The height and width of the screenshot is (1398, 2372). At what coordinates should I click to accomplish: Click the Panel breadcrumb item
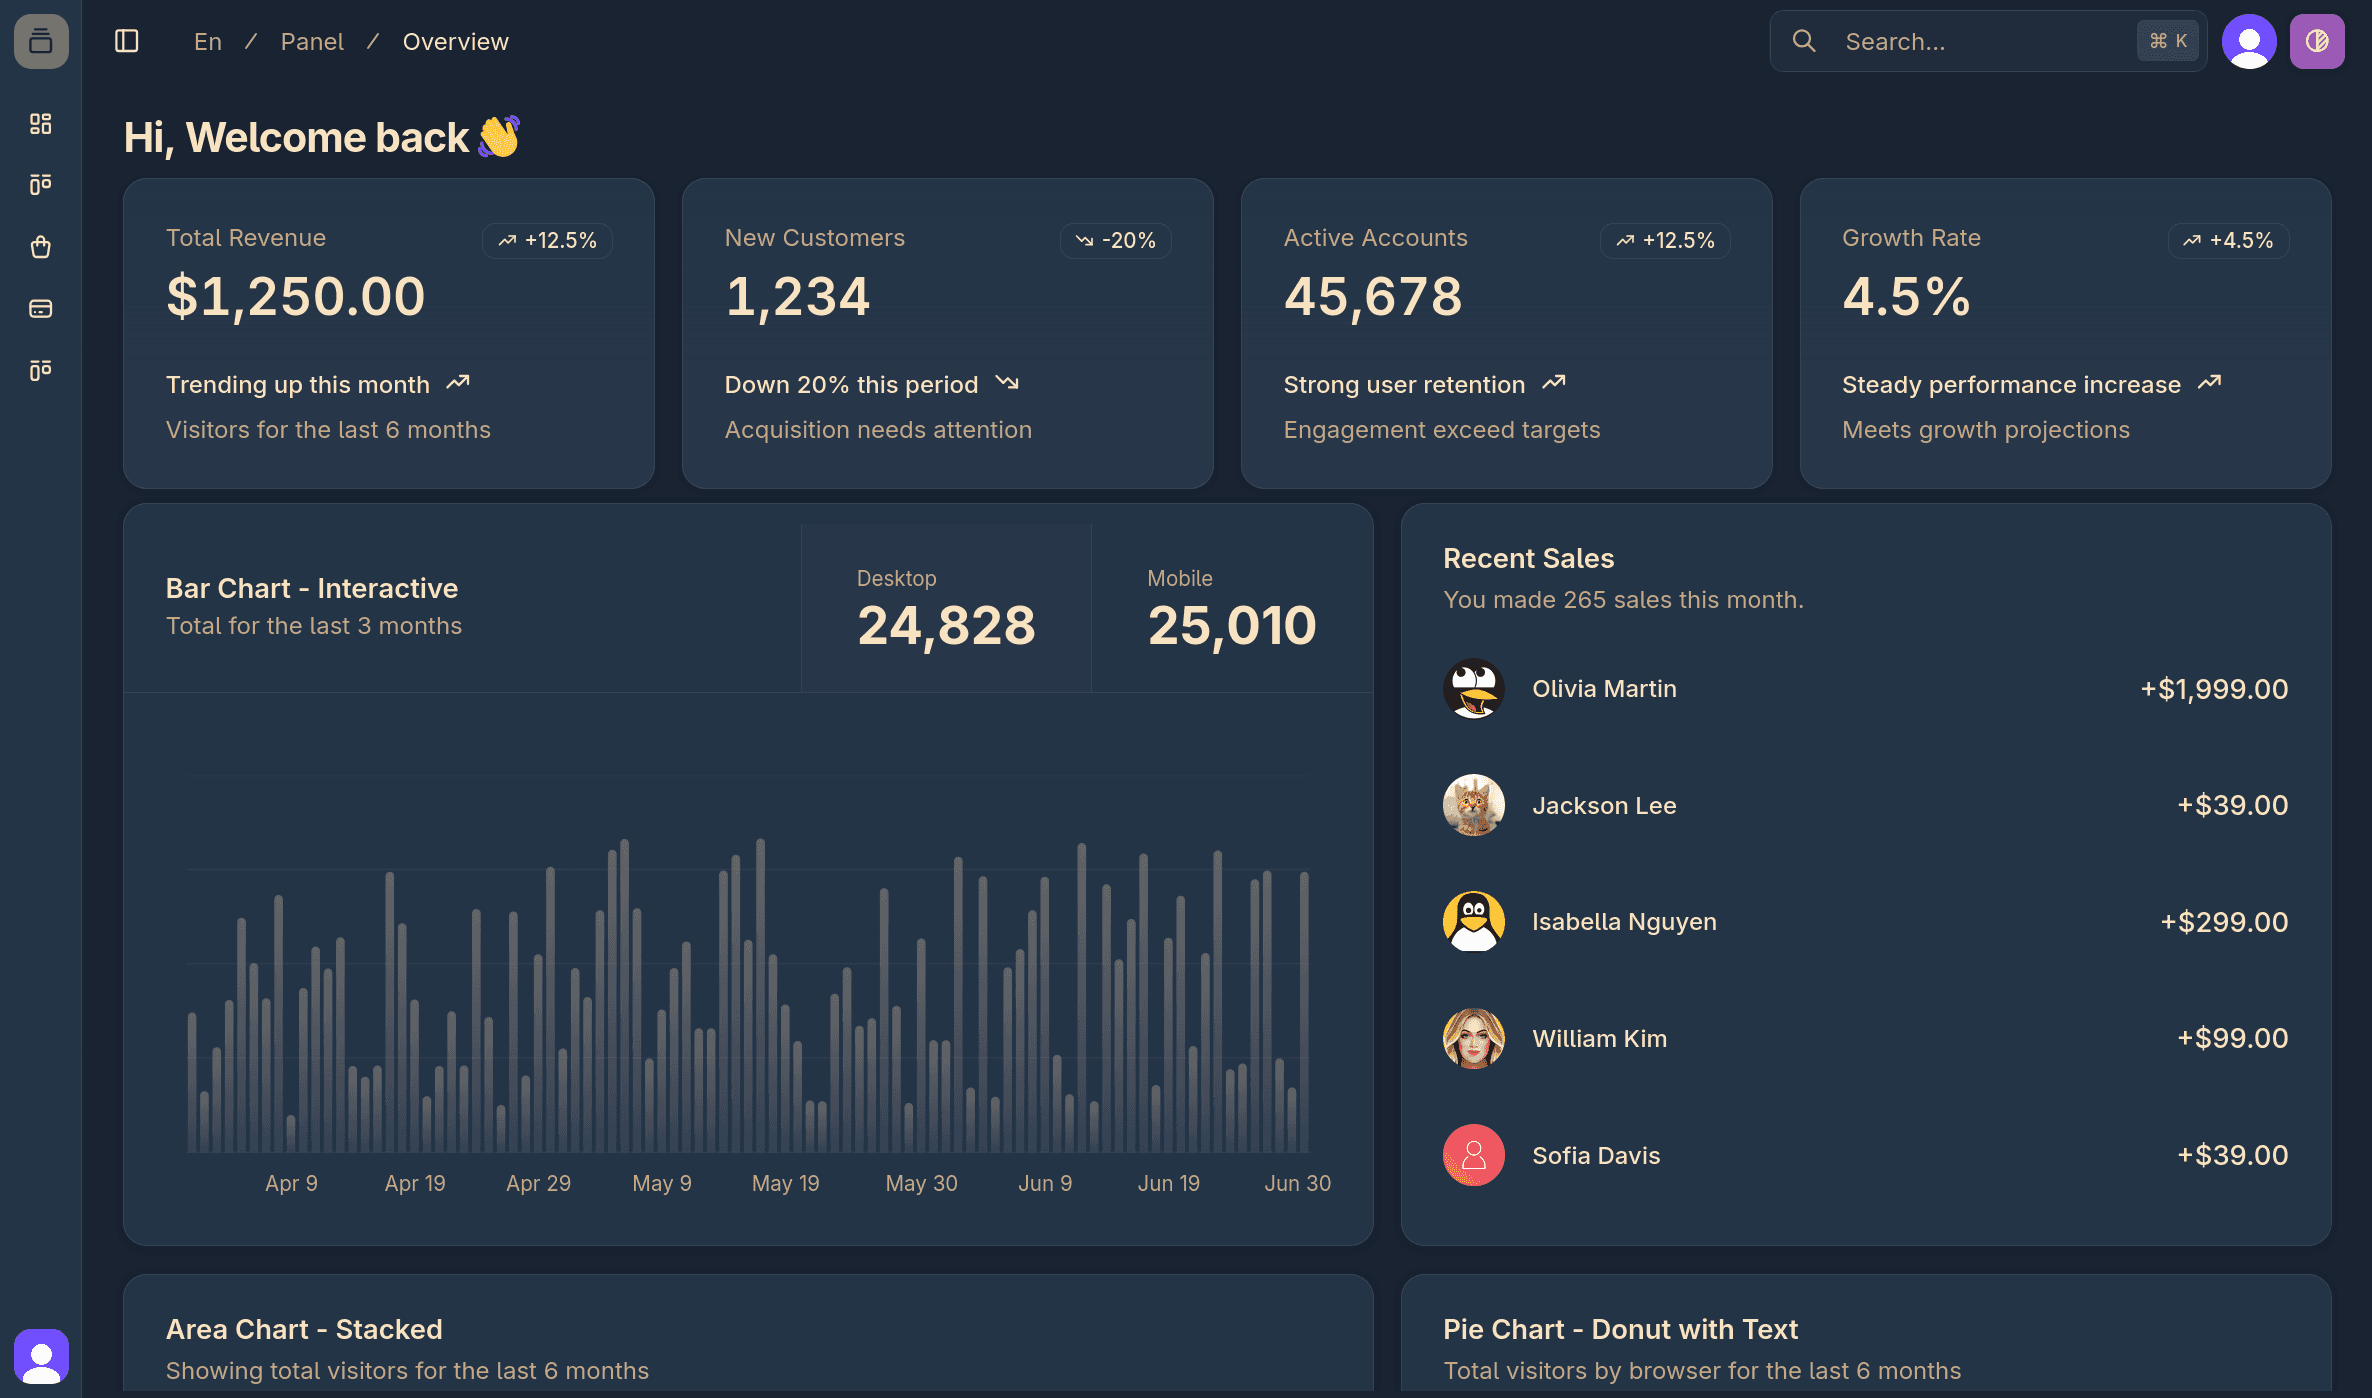pyautogui.click(x=312, y=42)
